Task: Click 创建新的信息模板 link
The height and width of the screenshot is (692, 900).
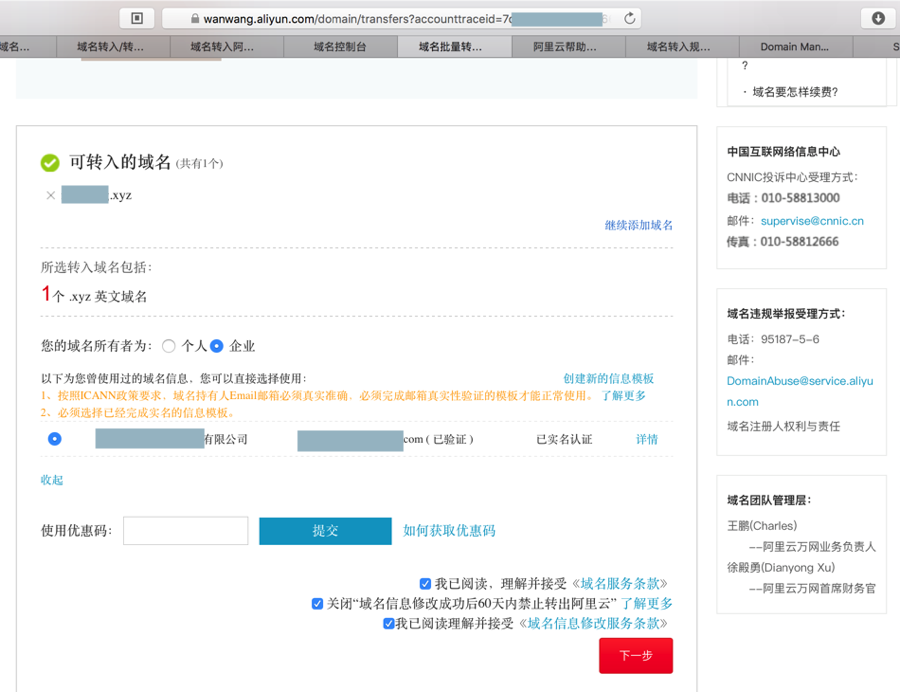Action: [608, 379]
